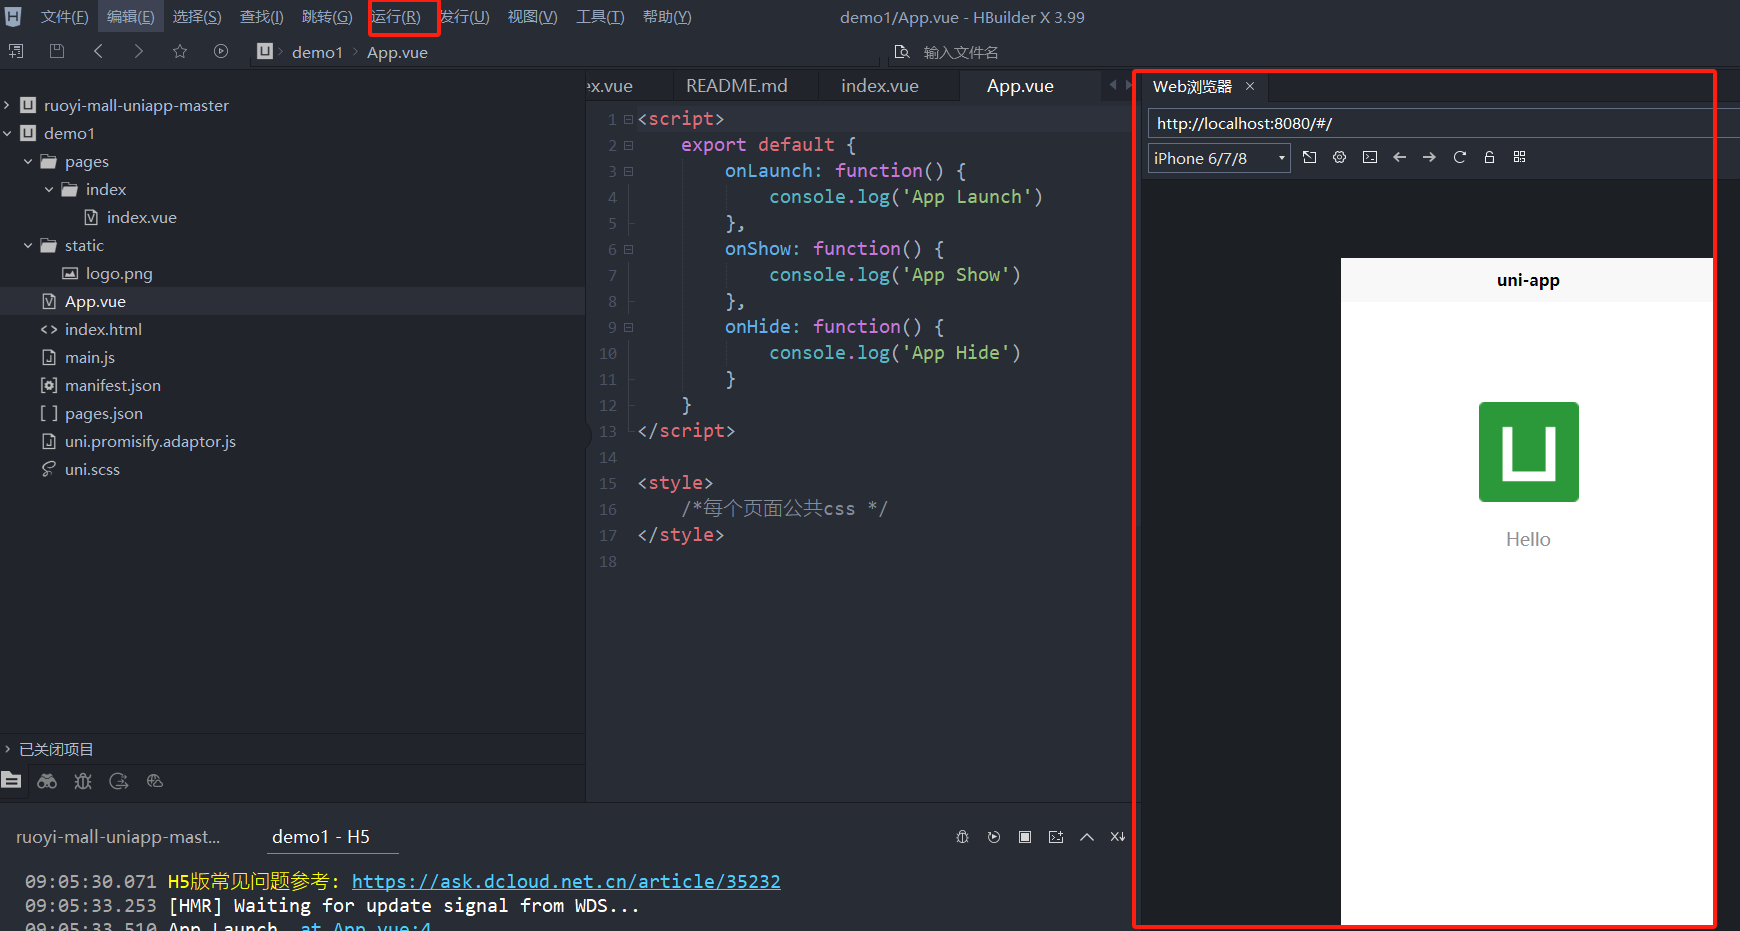Open the 文件(F) menu
The width and height of the screenshot is (1740, 931).
(x=64, y=17)
